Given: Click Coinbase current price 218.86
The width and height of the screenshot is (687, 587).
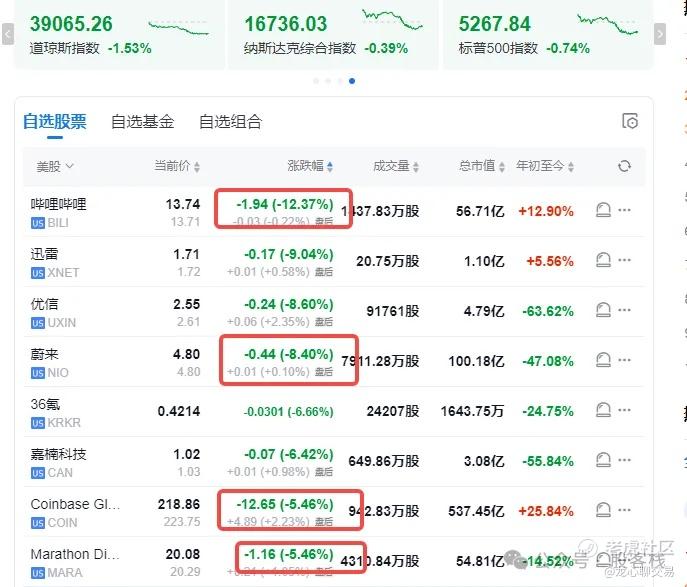Looking at the screenshot, I should [x=179, y=504].
